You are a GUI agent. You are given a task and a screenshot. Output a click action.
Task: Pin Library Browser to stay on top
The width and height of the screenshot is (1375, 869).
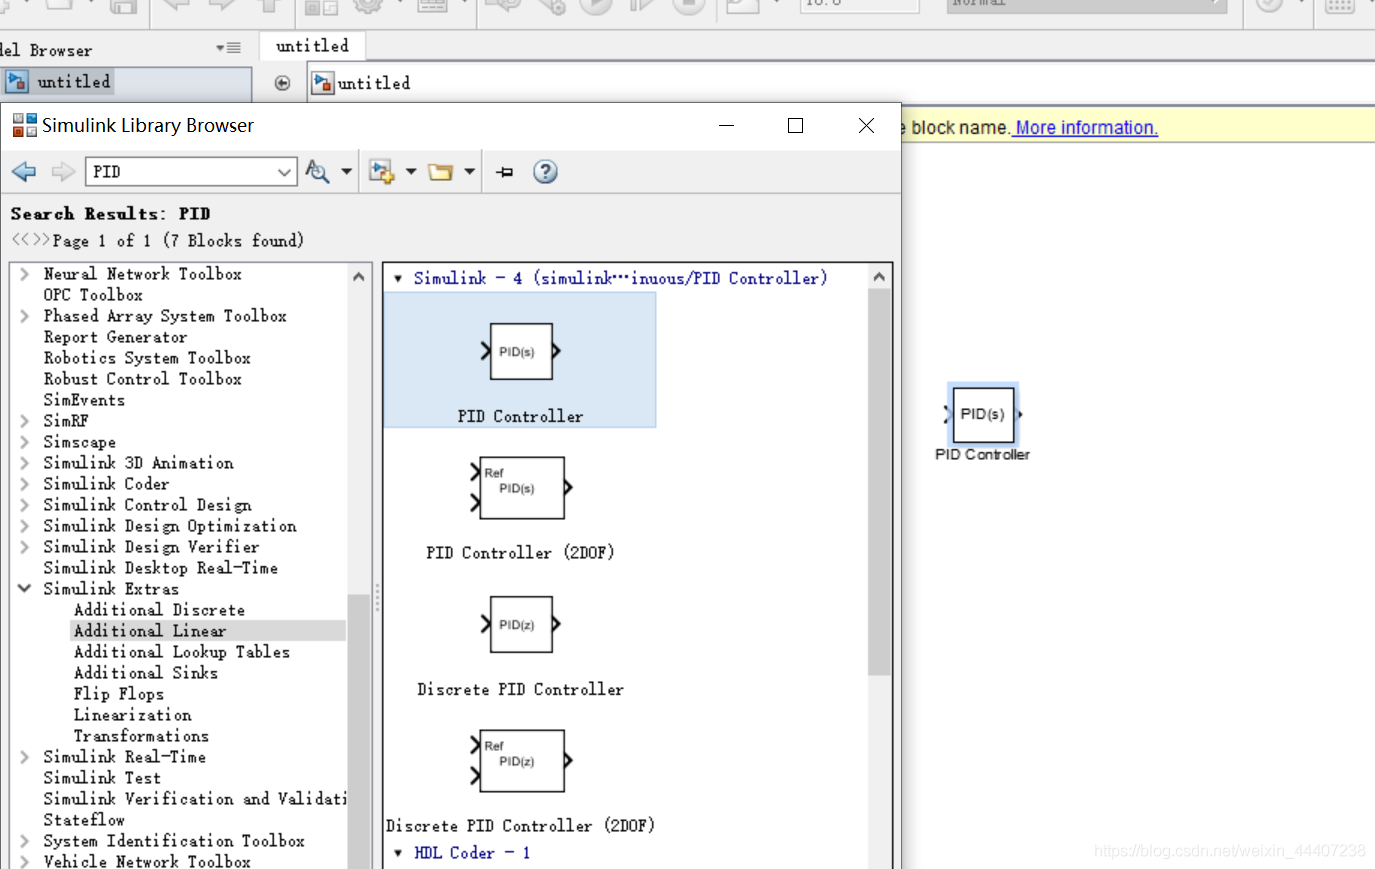505,172
